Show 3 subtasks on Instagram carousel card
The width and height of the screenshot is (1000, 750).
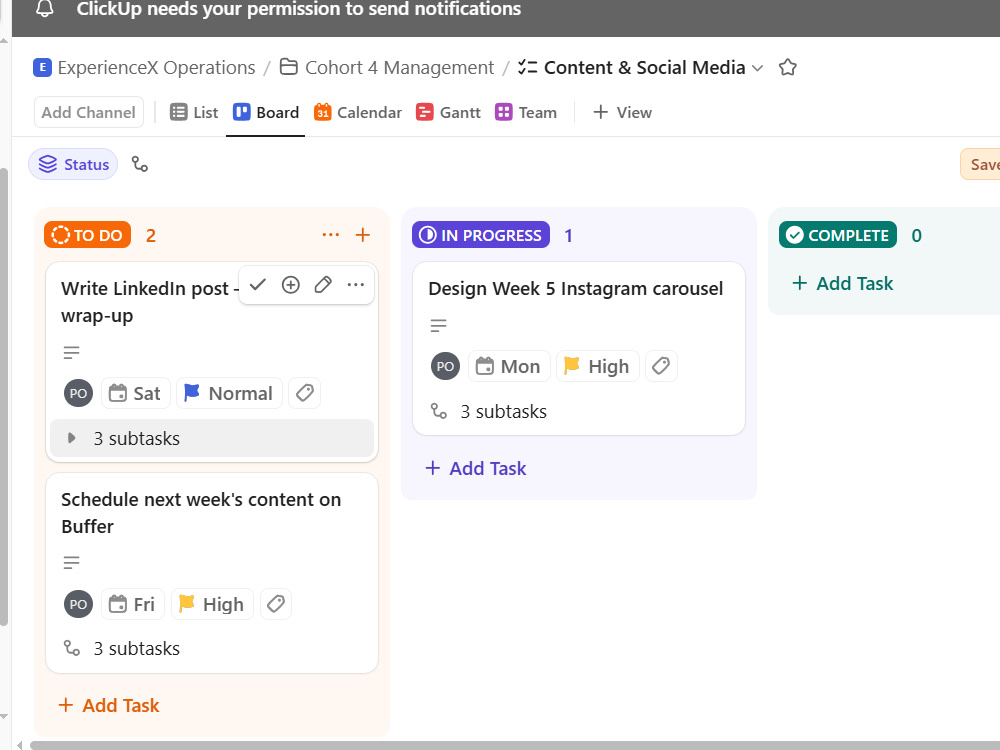(489, 411)
